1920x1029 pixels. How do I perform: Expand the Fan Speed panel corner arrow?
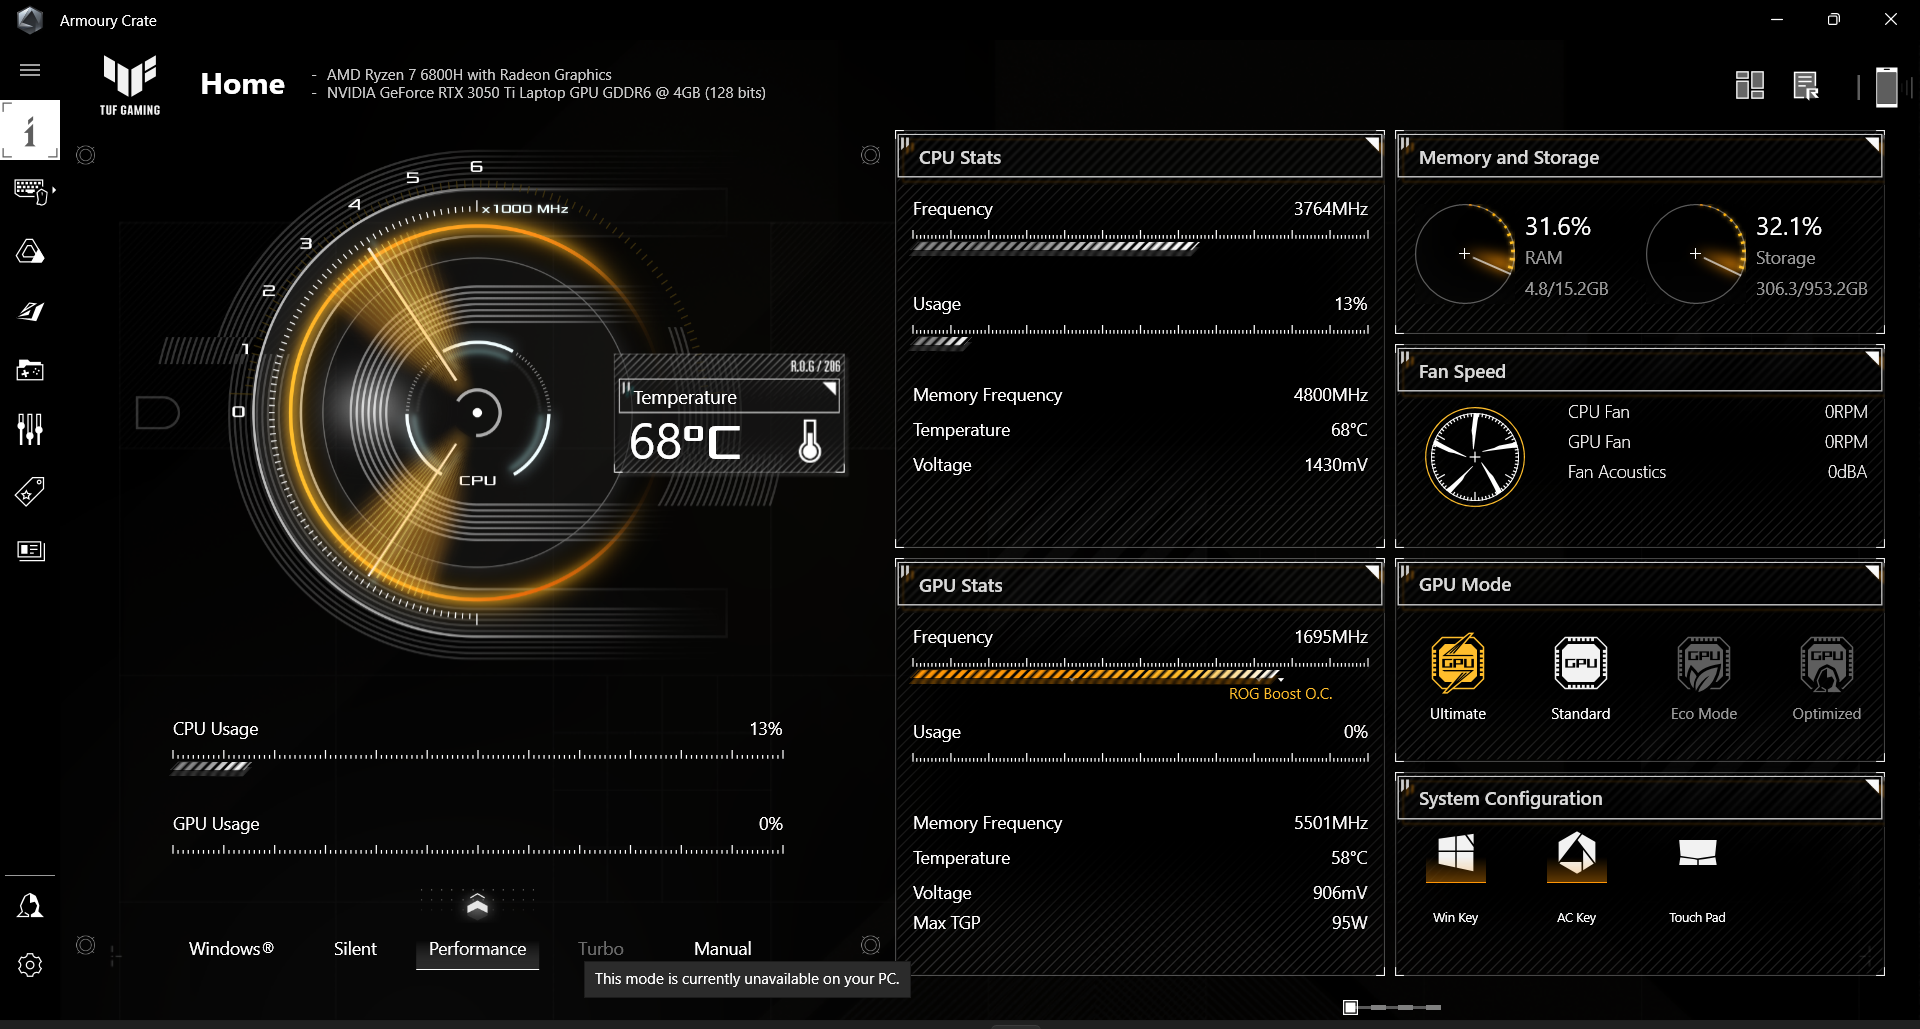[1872, 357]
